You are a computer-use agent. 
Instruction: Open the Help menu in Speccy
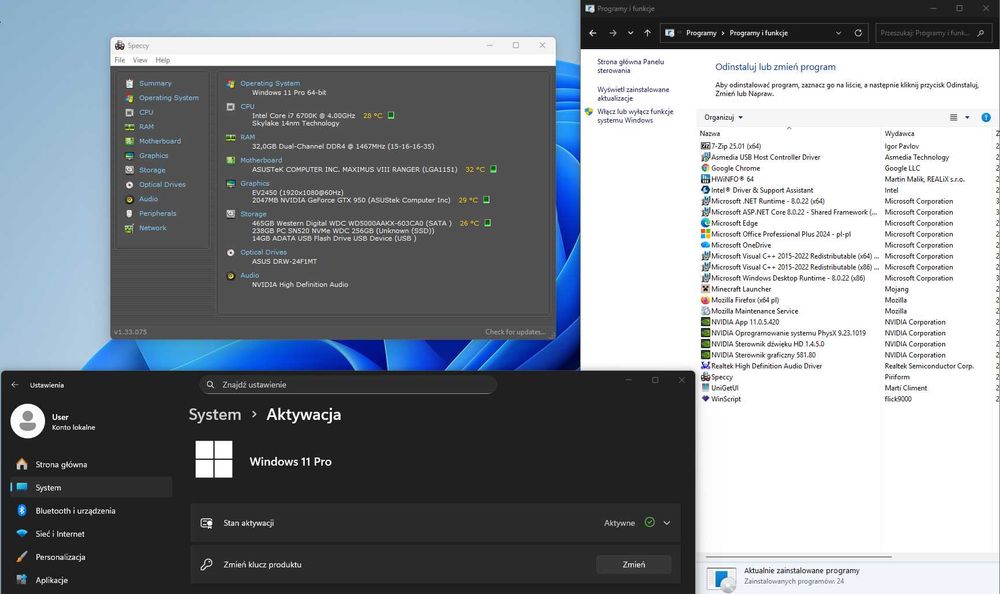pyautogui.click(x=163, y=60)
